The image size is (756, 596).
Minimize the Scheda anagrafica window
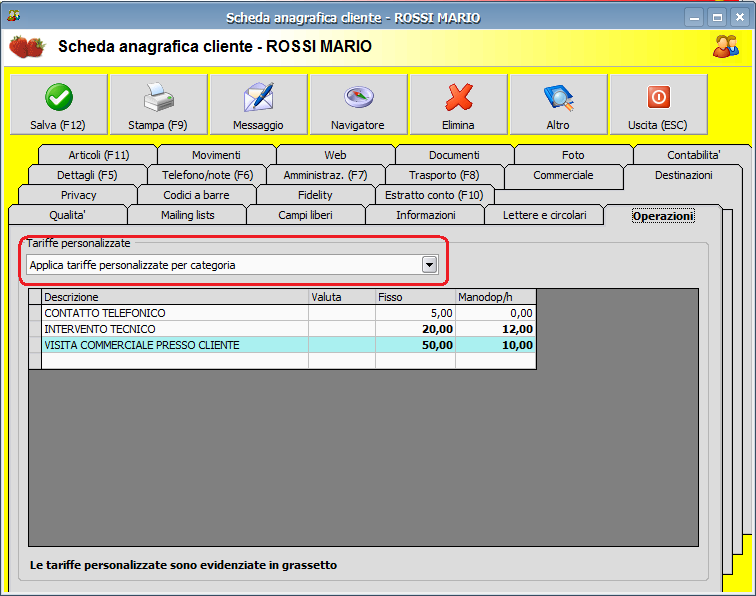(x=694, y=18)
